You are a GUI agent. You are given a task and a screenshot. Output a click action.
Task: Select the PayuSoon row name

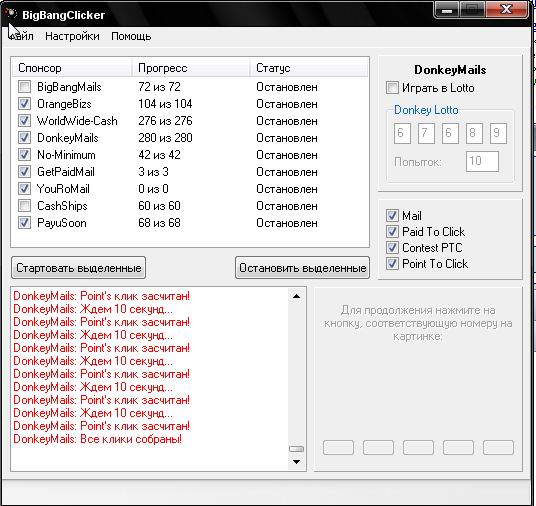click(x=62, y=223)
